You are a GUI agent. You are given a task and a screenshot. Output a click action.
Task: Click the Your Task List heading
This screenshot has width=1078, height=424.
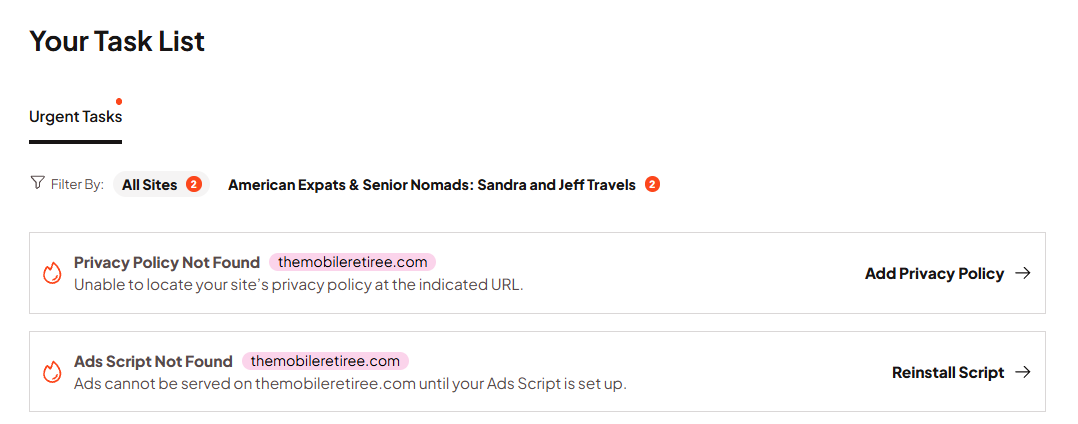[x=117, y=41]
